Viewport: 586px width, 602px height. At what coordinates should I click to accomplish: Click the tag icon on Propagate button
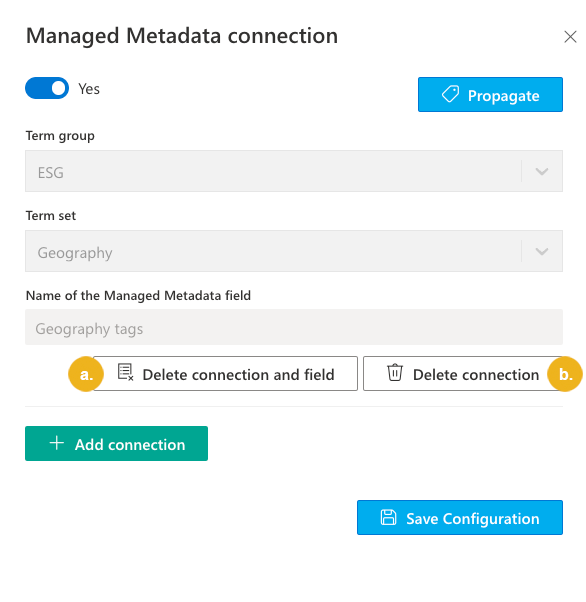pos(450,94)
